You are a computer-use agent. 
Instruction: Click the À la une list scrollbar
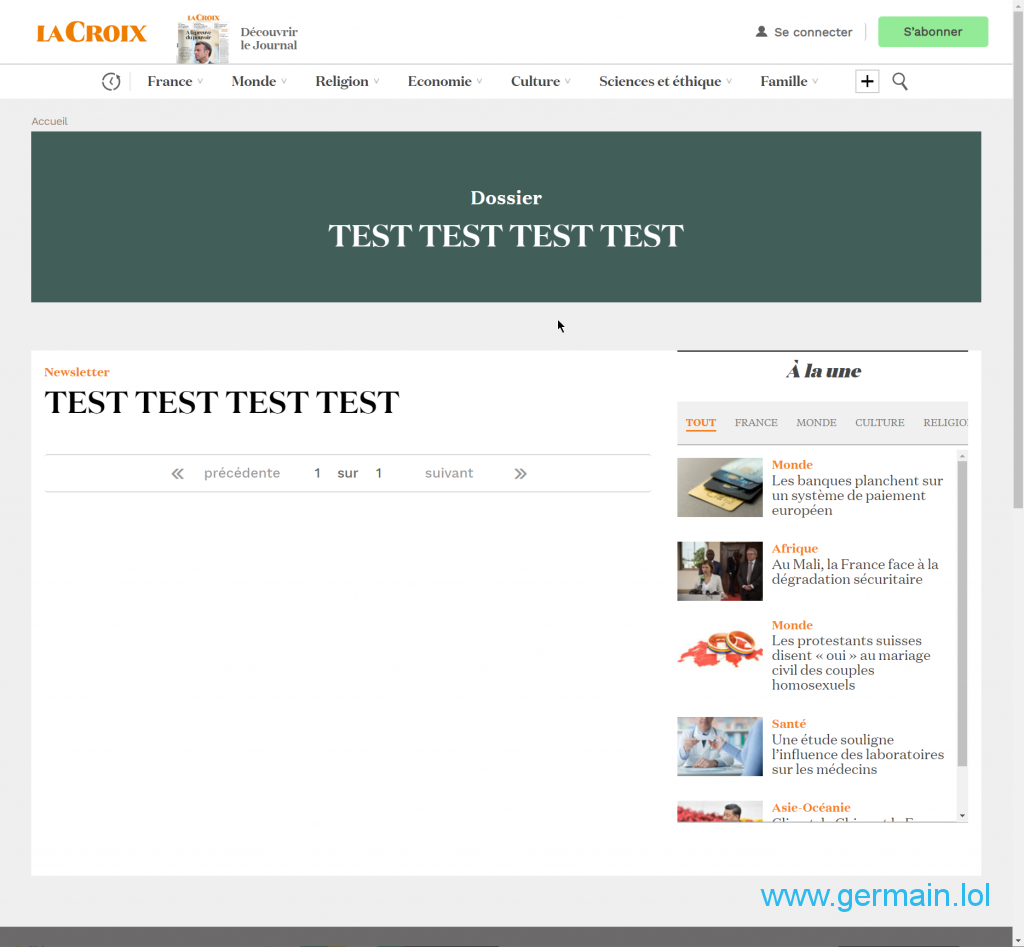coord(962,612)
